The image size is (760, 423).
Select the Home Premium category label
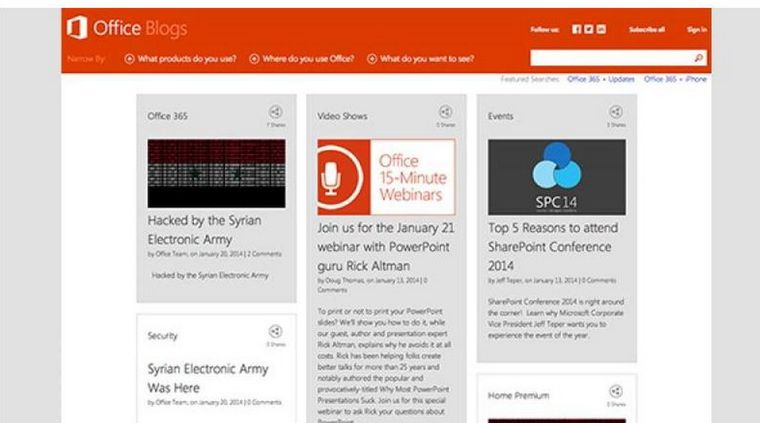[518, 395]
